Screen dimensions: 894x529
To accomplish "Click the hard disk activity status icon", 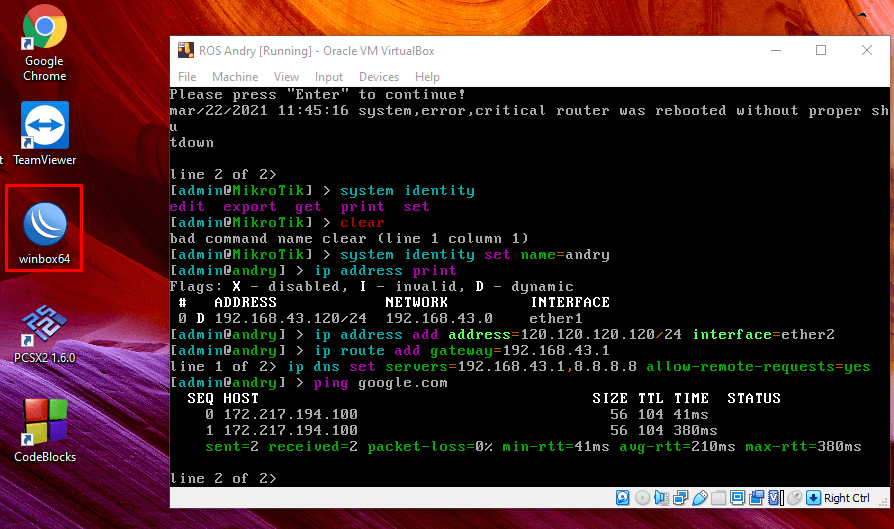I will 623,498.
